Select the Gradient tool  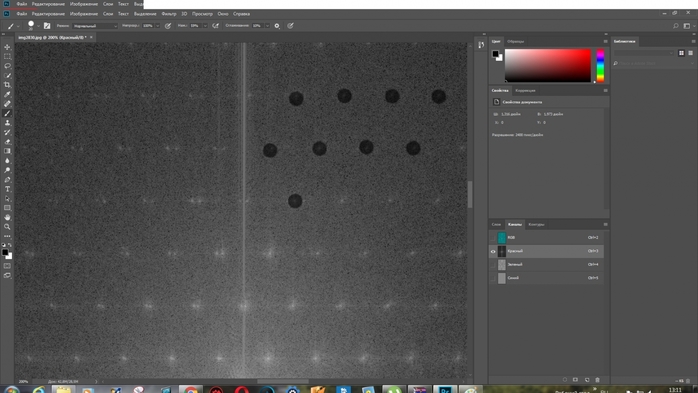point(7,151)
